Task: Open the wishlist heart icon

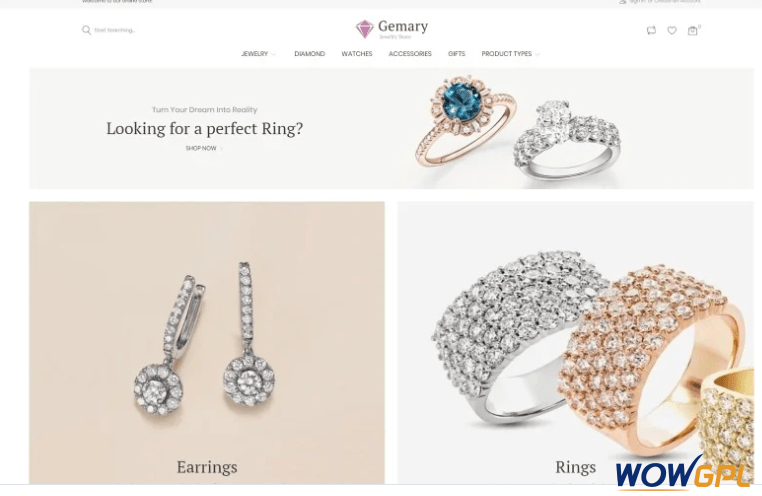Action: (672, 31)
